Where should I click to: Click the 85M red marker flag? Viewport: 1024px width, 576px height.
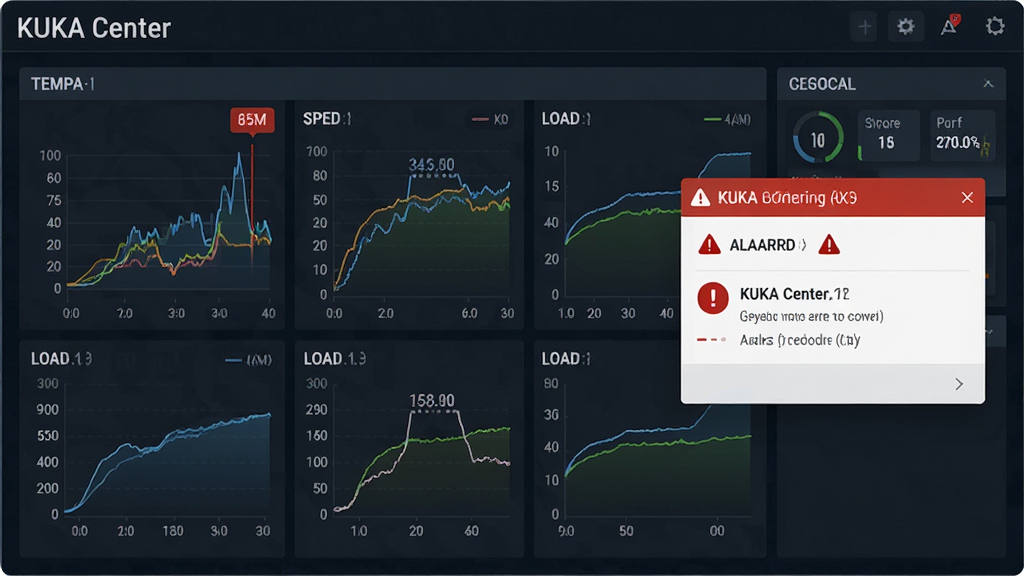[252, 121]
